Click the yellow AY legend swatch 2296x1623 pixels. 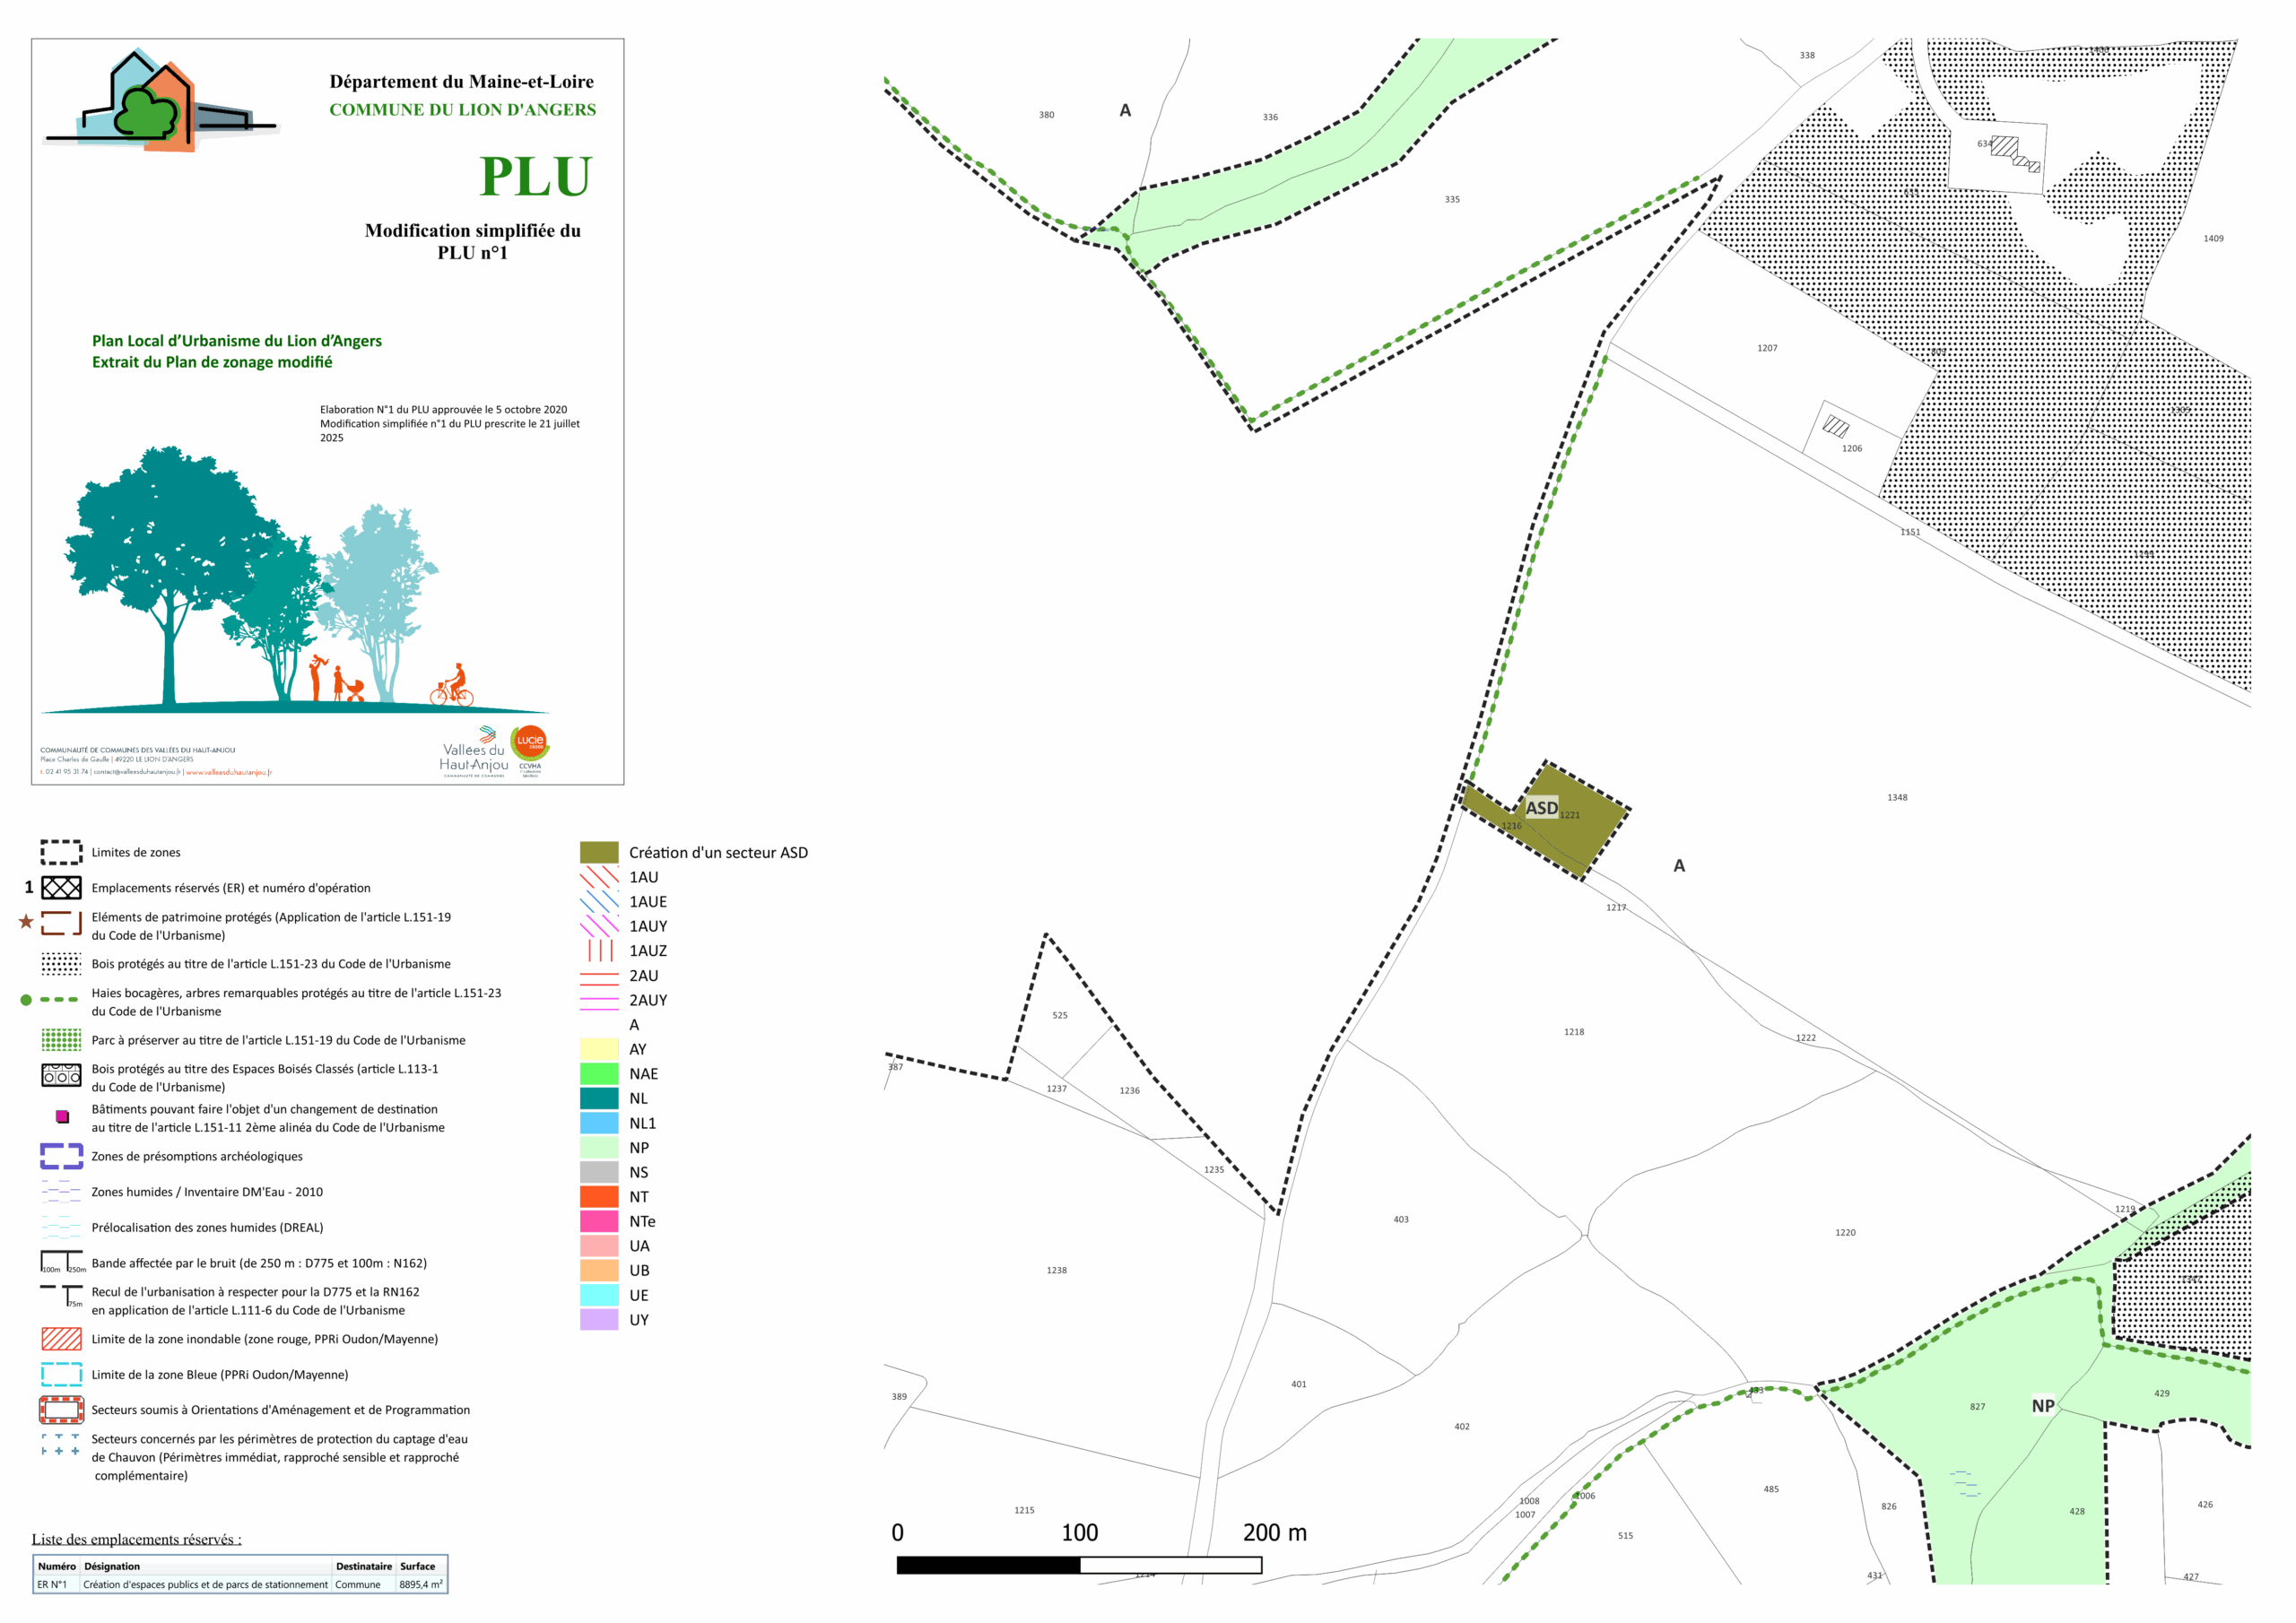click(x=599, y=1049)
